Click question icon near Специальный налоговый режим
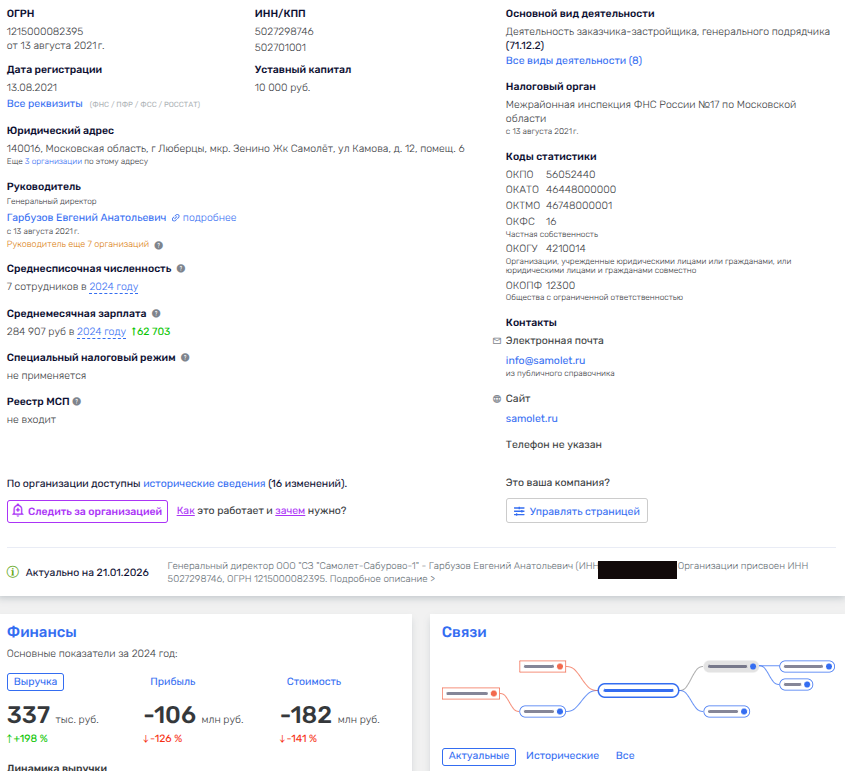 click(186, 357)
